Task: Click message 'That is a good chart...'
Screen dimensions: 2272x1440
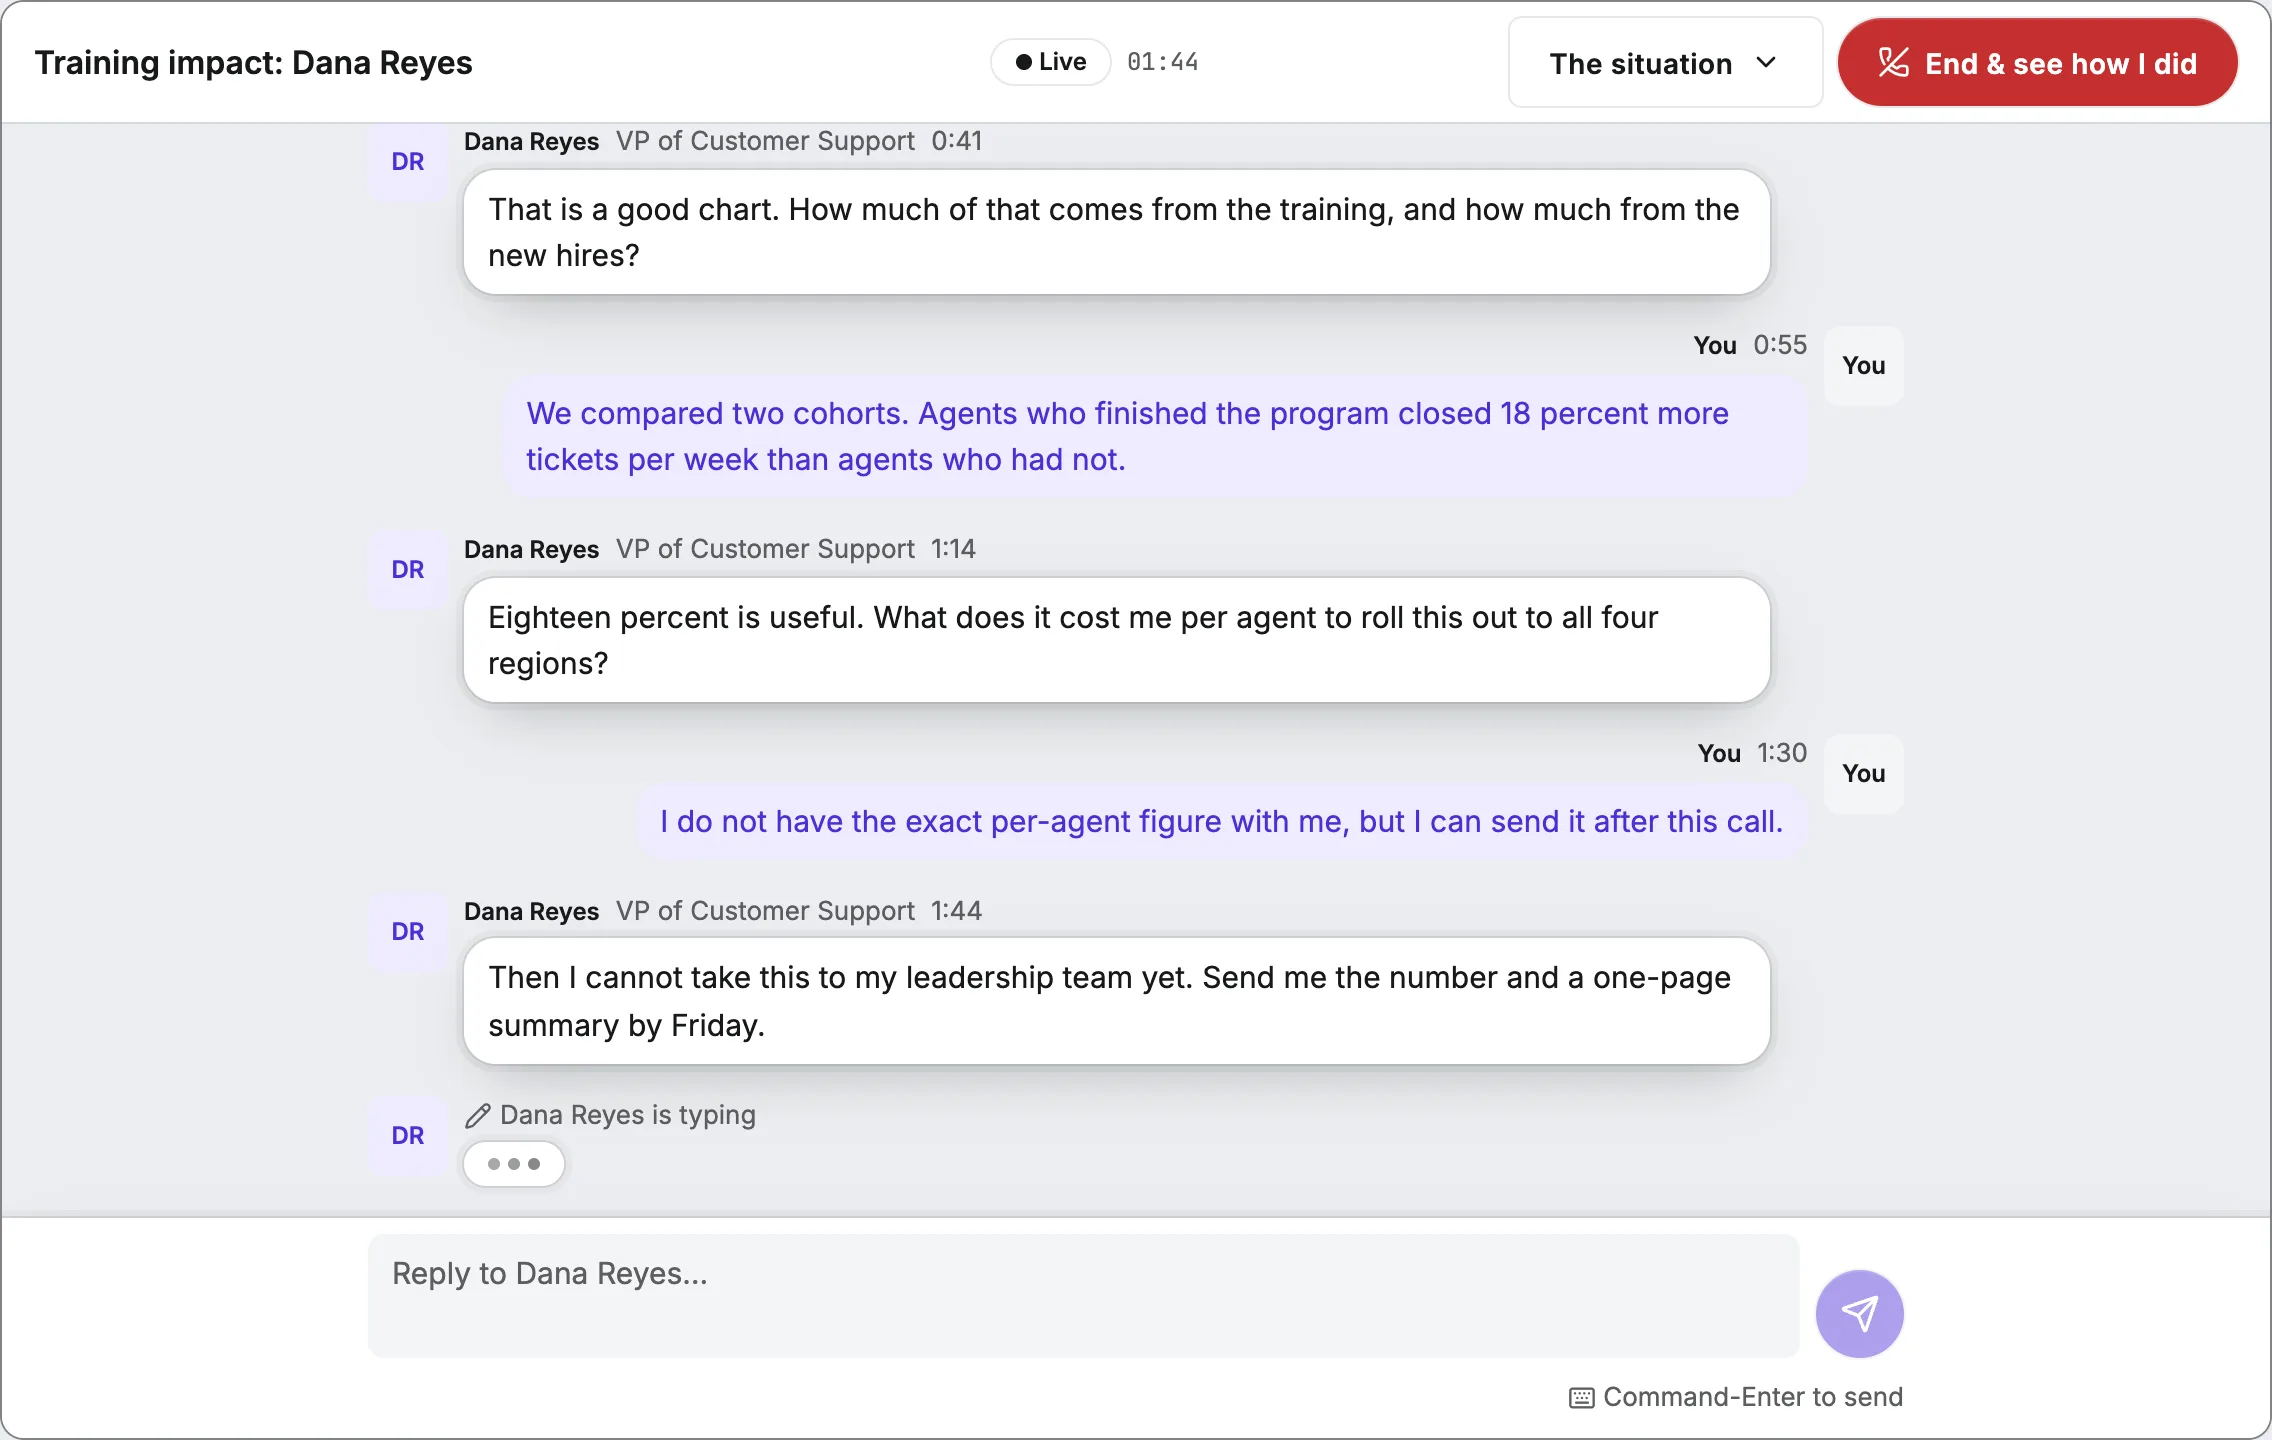Action: [1117, 232]
